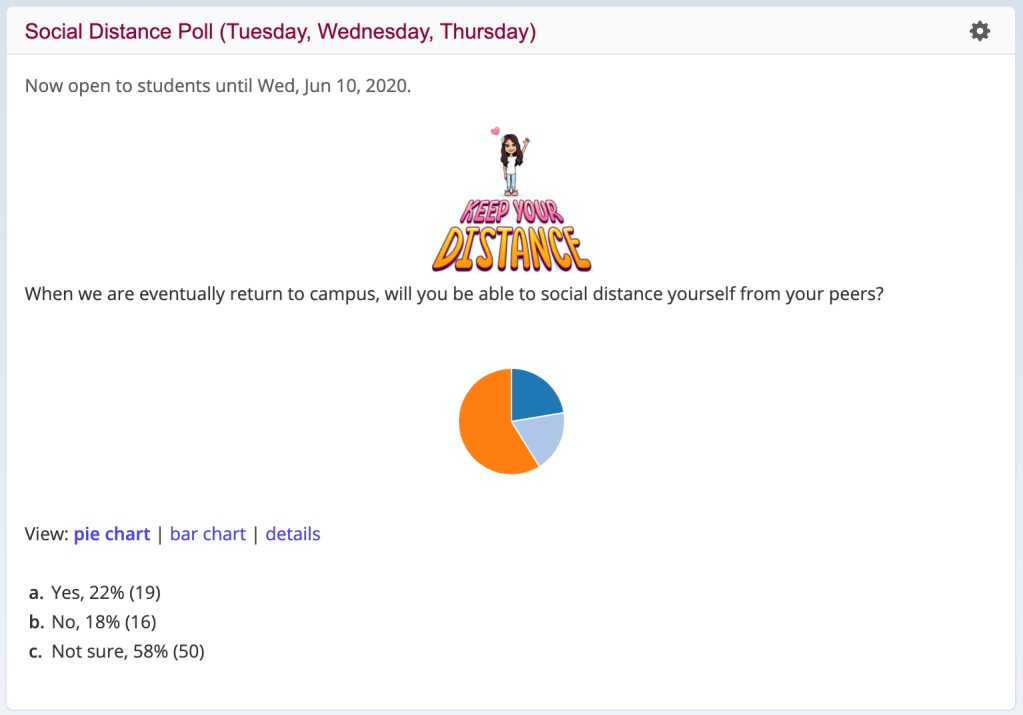Open the poll settings gear menu
Screen dimensions: 1023x715
pyautogui.click(x=979, y=31)
